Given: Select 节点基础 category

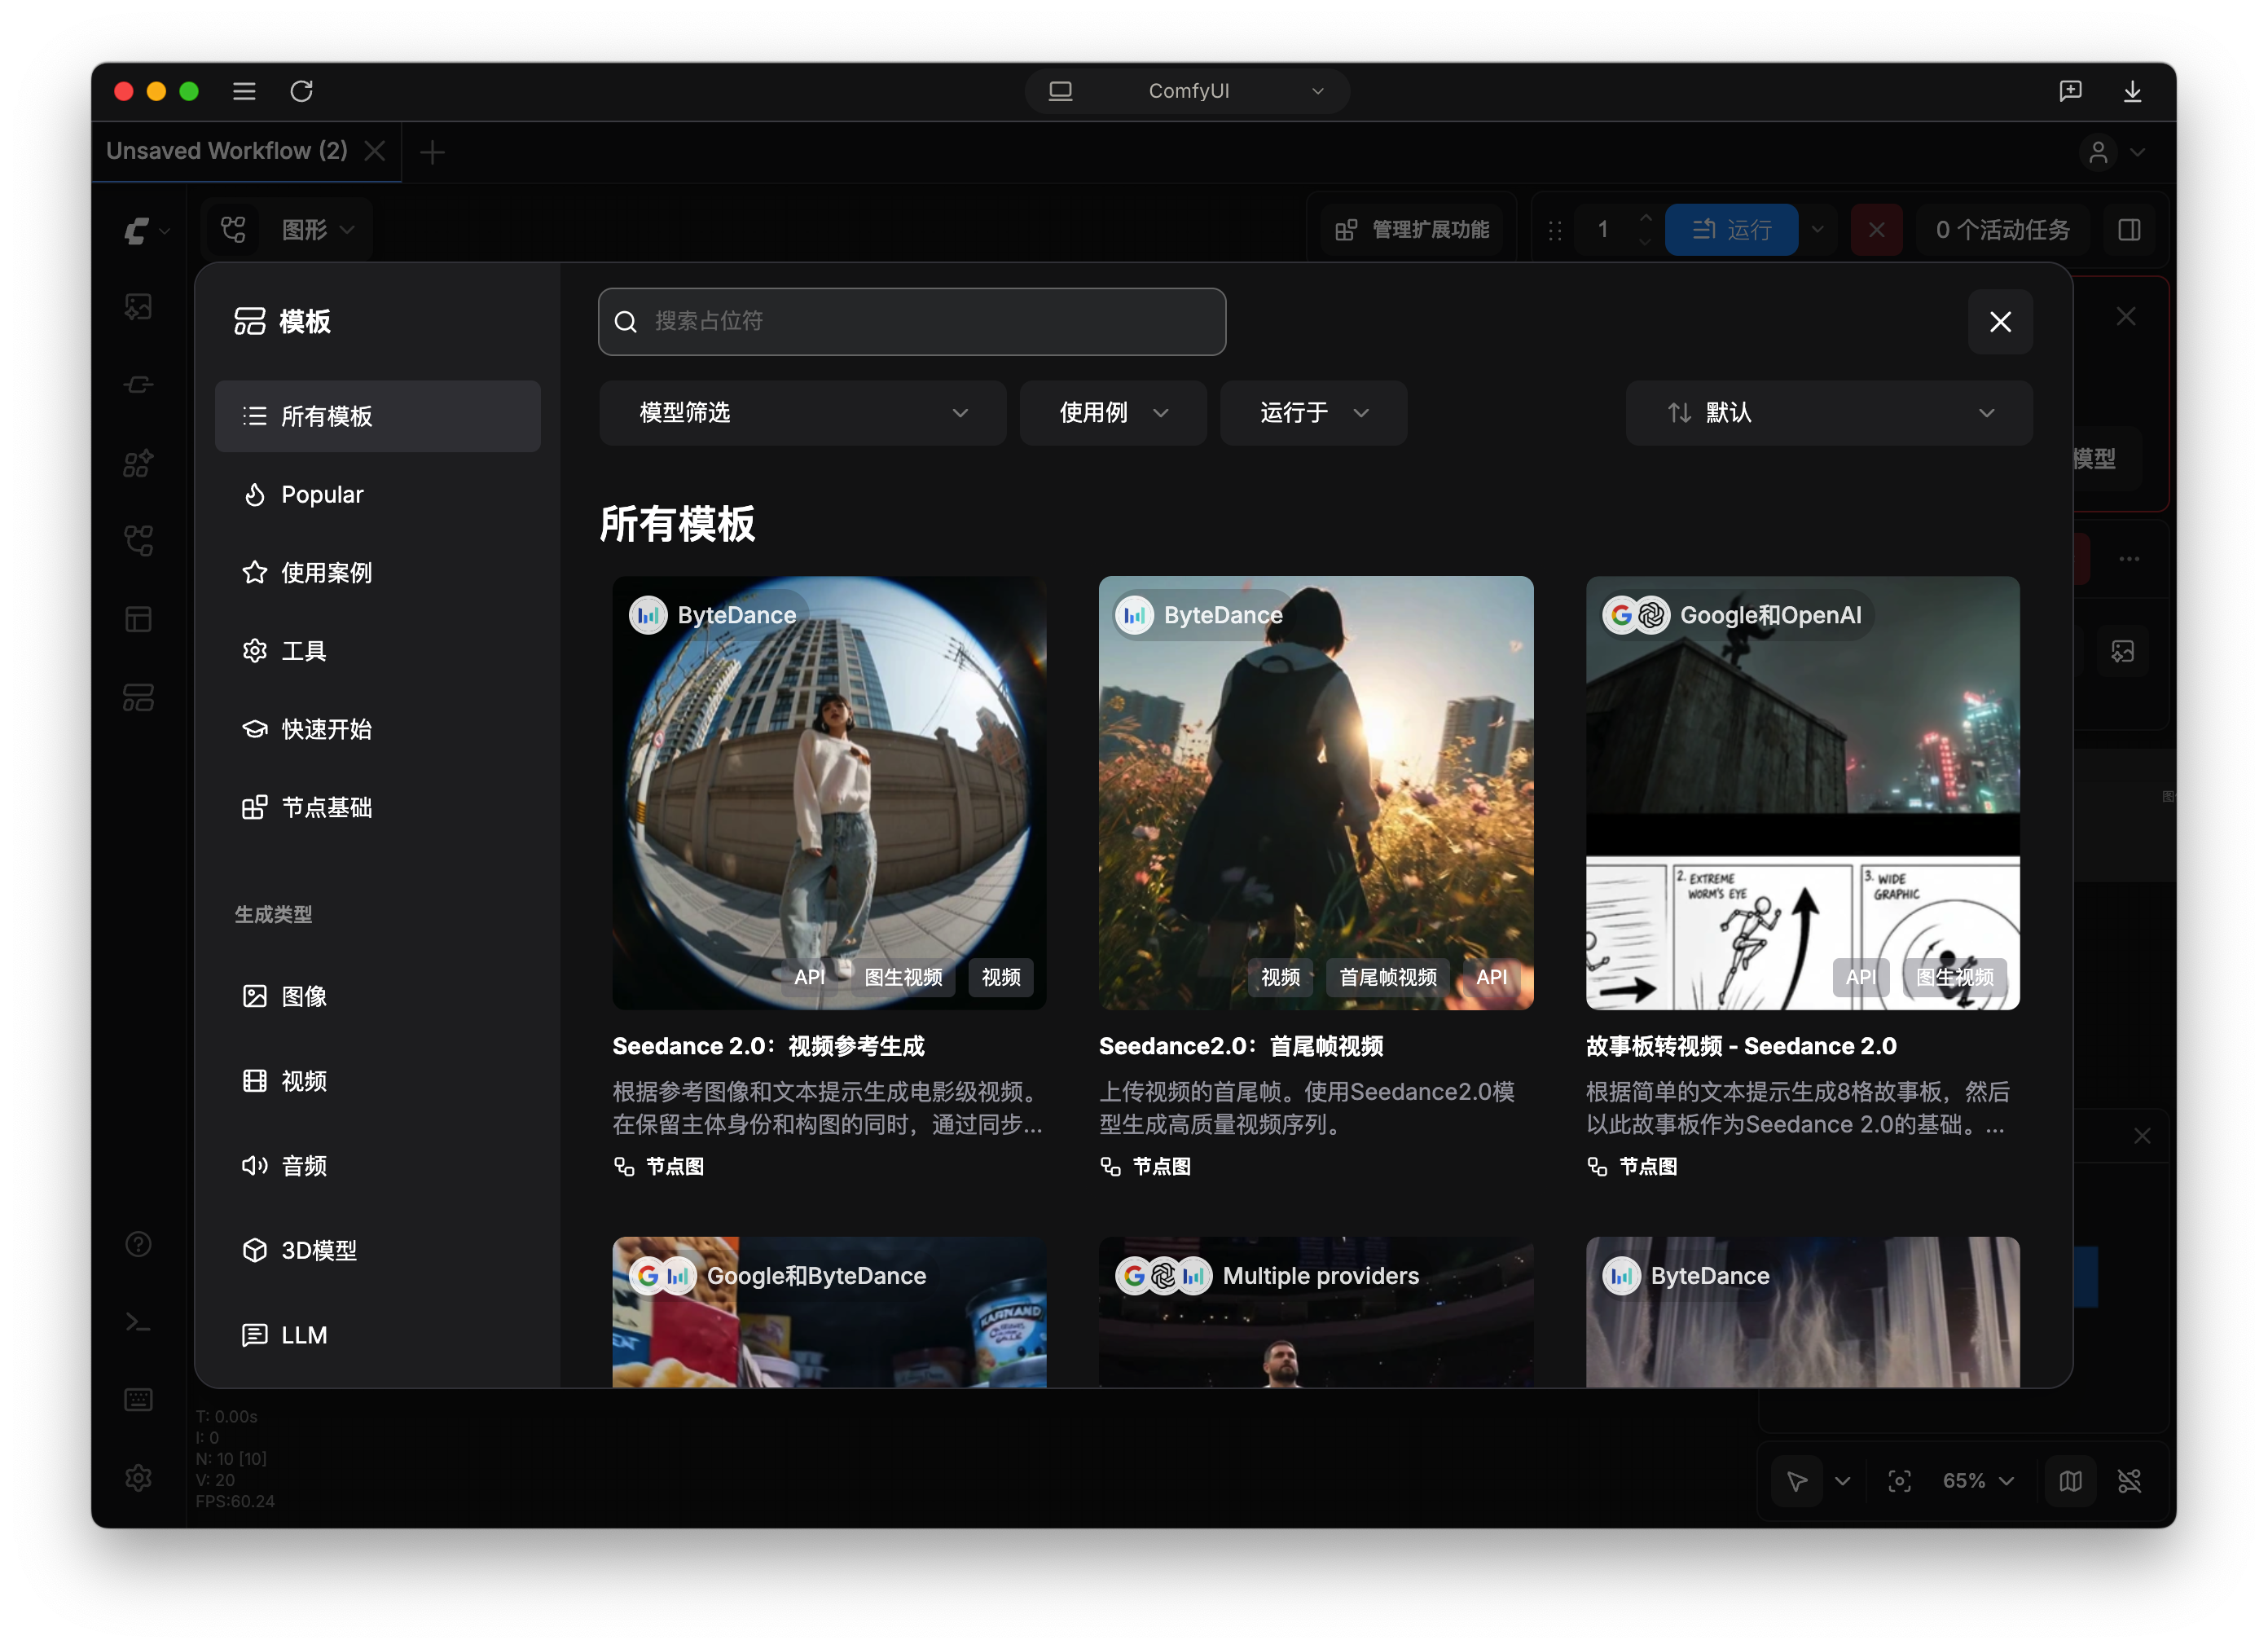Looking at the screenshot, I should pyautogui.click(x=378, y=807).
